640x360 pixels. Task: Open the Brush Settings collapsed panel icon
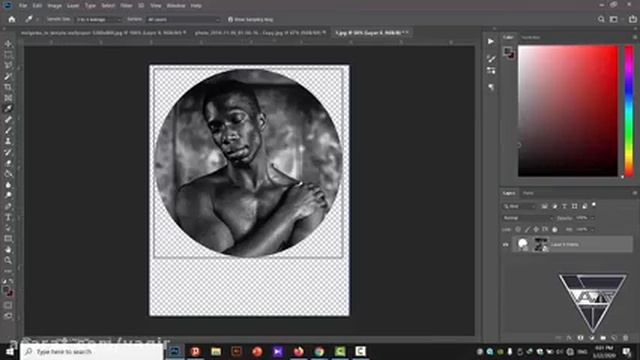coord(491,59)
